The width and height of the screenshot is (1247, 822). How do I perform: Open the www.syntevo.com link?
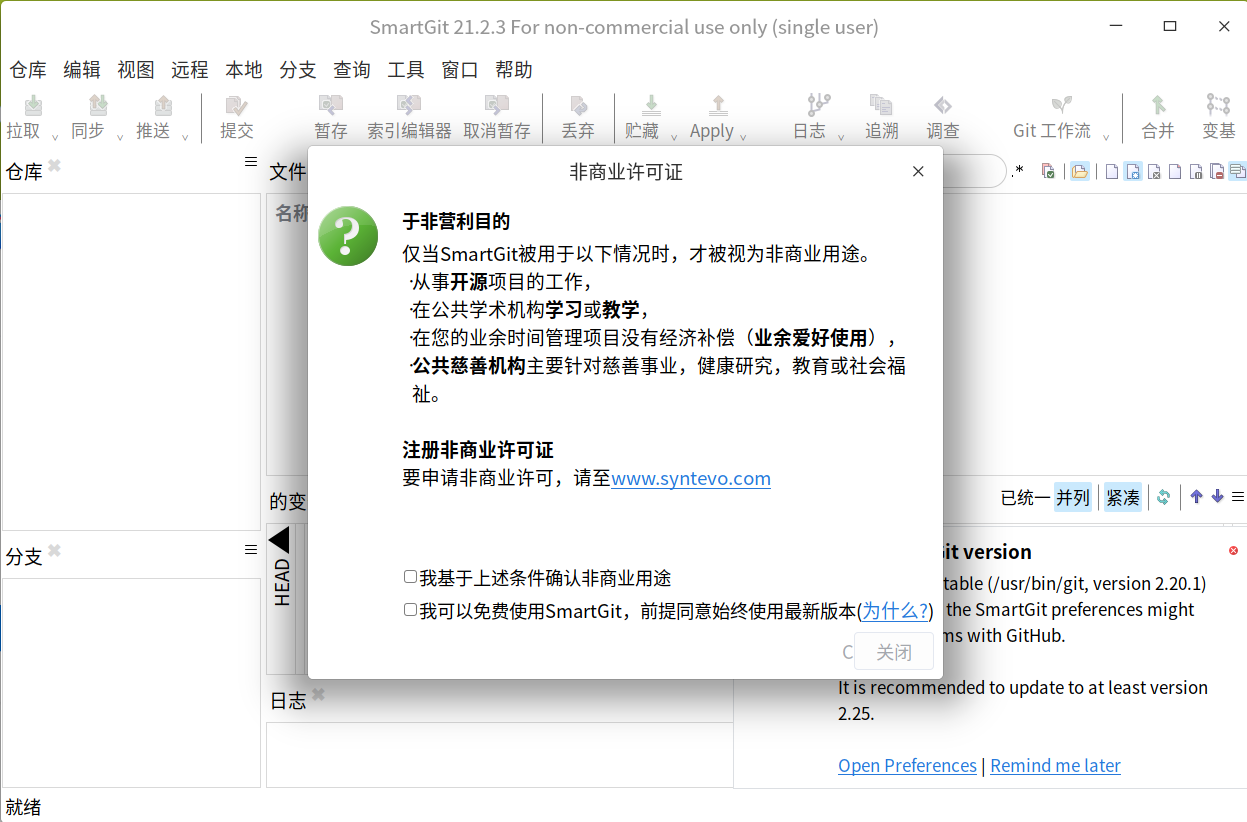pyautogui.click(x=690, y=478)
